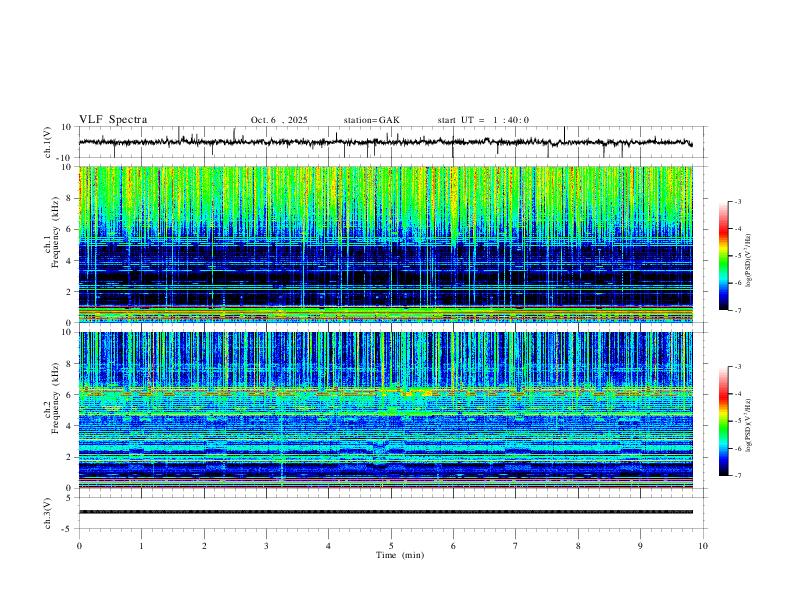Click the ch.2 colorbar label 'log(PSD)(V²/Hz)'

coord(749,425)
